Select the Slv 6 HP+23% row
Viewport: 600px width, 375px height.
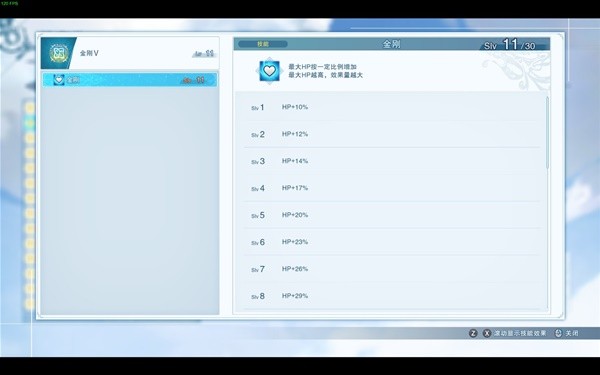pos(392,242)
